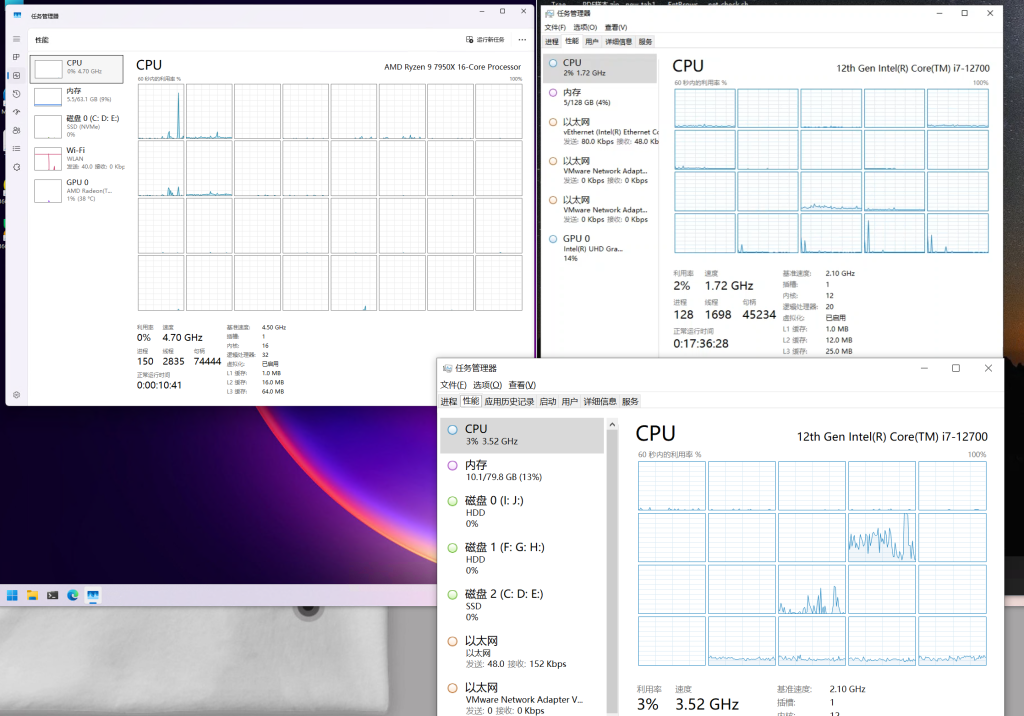Open the terminal icon on the taskbar
Viewport: 1024px width, 716px height.
pos(52,595)
